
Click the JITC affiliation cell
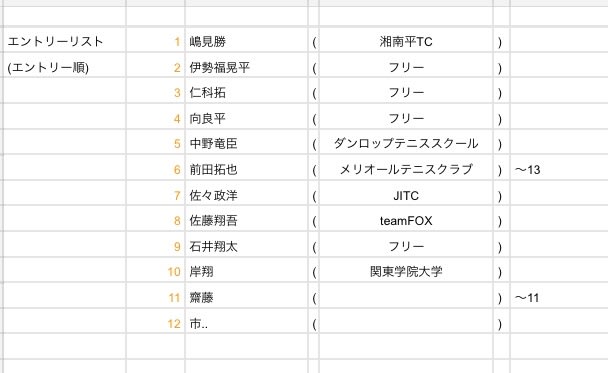[x=406, y=195]
